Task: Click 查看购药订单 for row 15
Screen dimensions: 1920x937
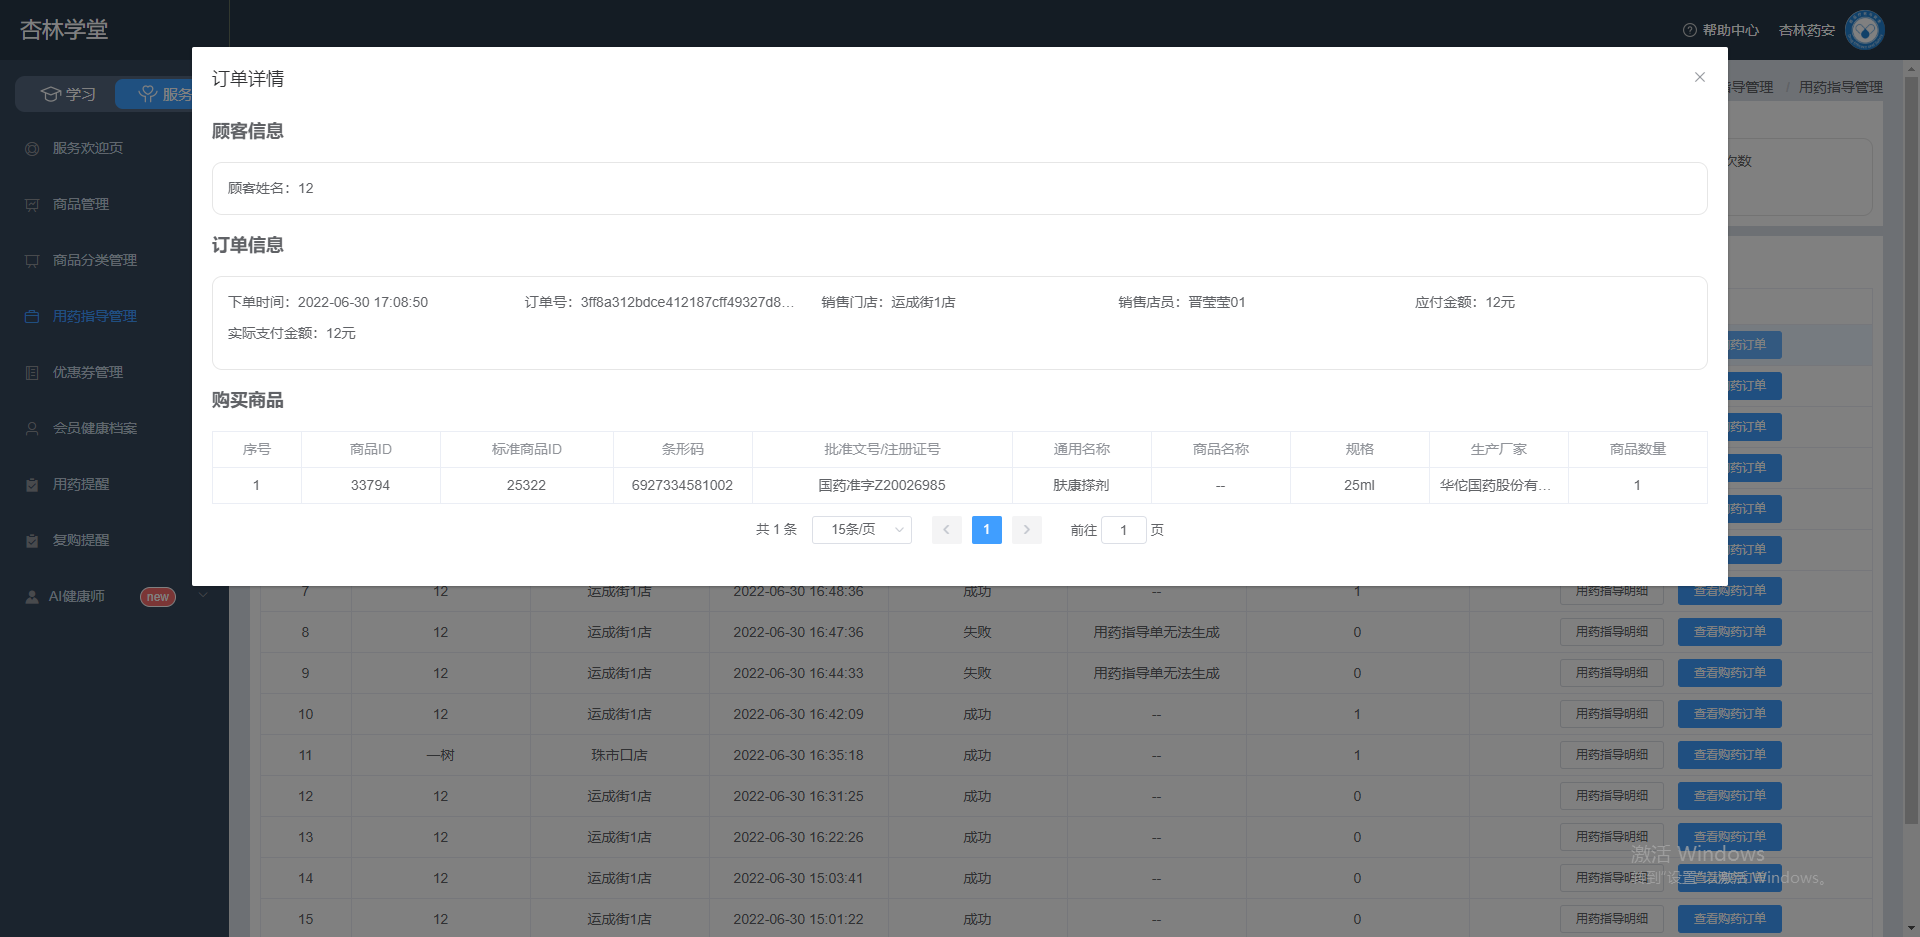Action: [1729, 919]
